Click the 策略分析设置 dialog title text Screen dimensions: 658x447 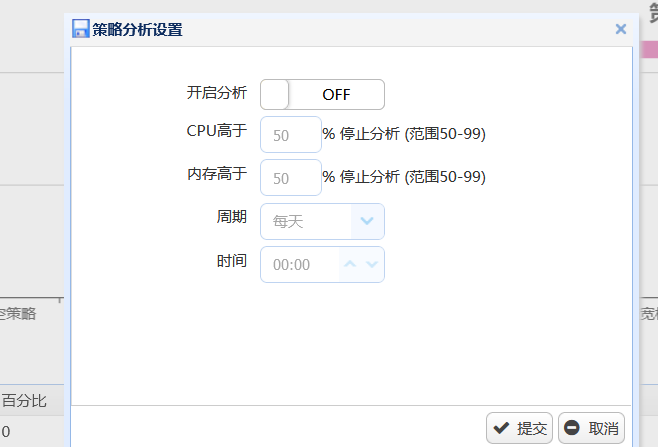pyautogui.click(x=137, y=29)
